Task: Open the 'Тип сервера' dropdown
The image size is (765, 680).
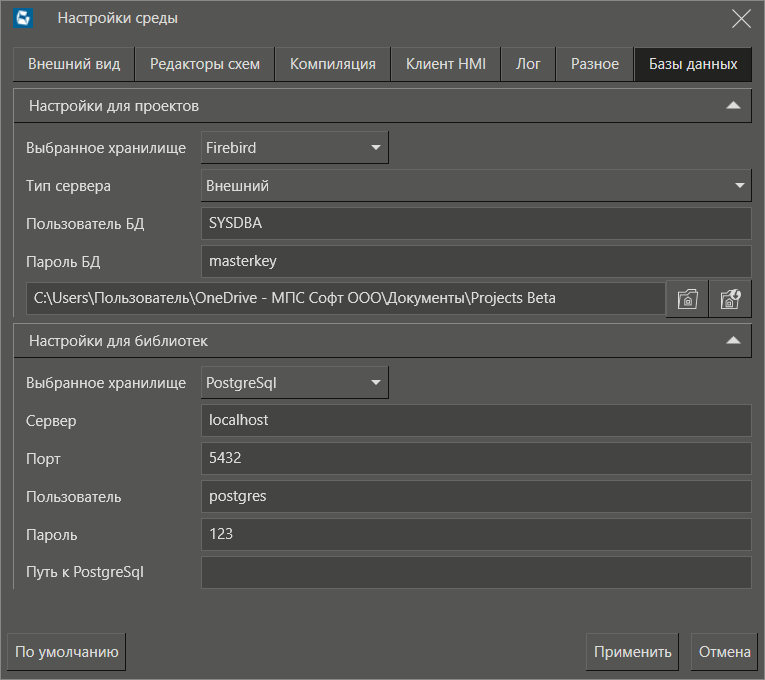Action: [x=476, y=185]
